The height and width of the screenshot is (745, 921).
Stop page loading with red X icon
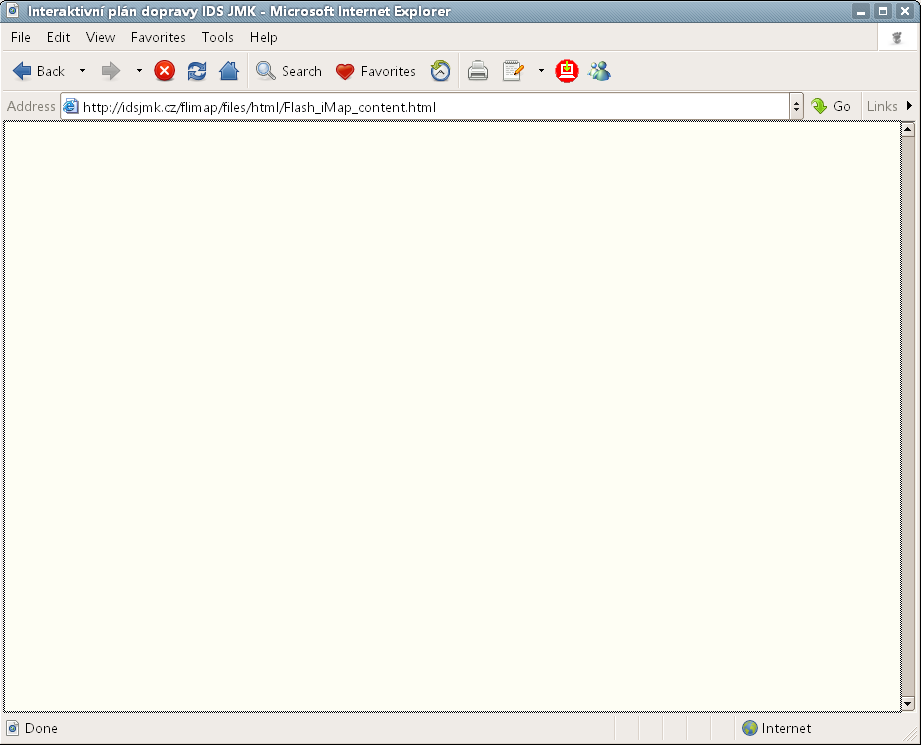(164, 71)
